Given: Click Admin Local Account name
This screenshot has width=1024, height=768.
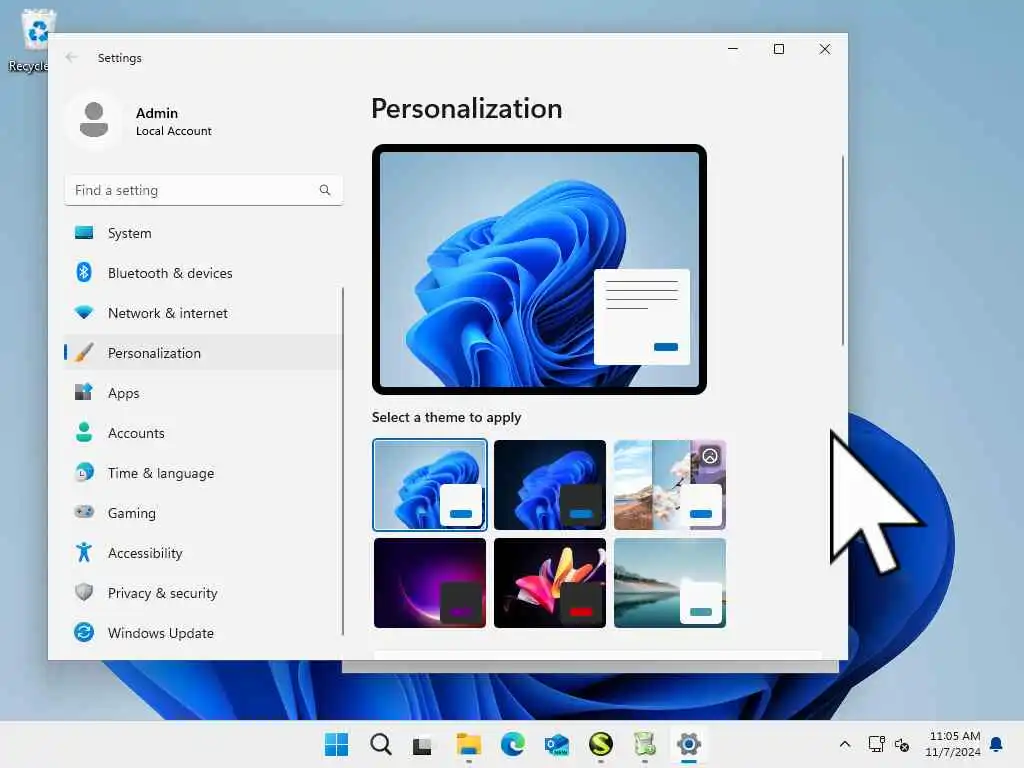Looking at the screenshot, I should pyautogui.click(x=174, y=121).
